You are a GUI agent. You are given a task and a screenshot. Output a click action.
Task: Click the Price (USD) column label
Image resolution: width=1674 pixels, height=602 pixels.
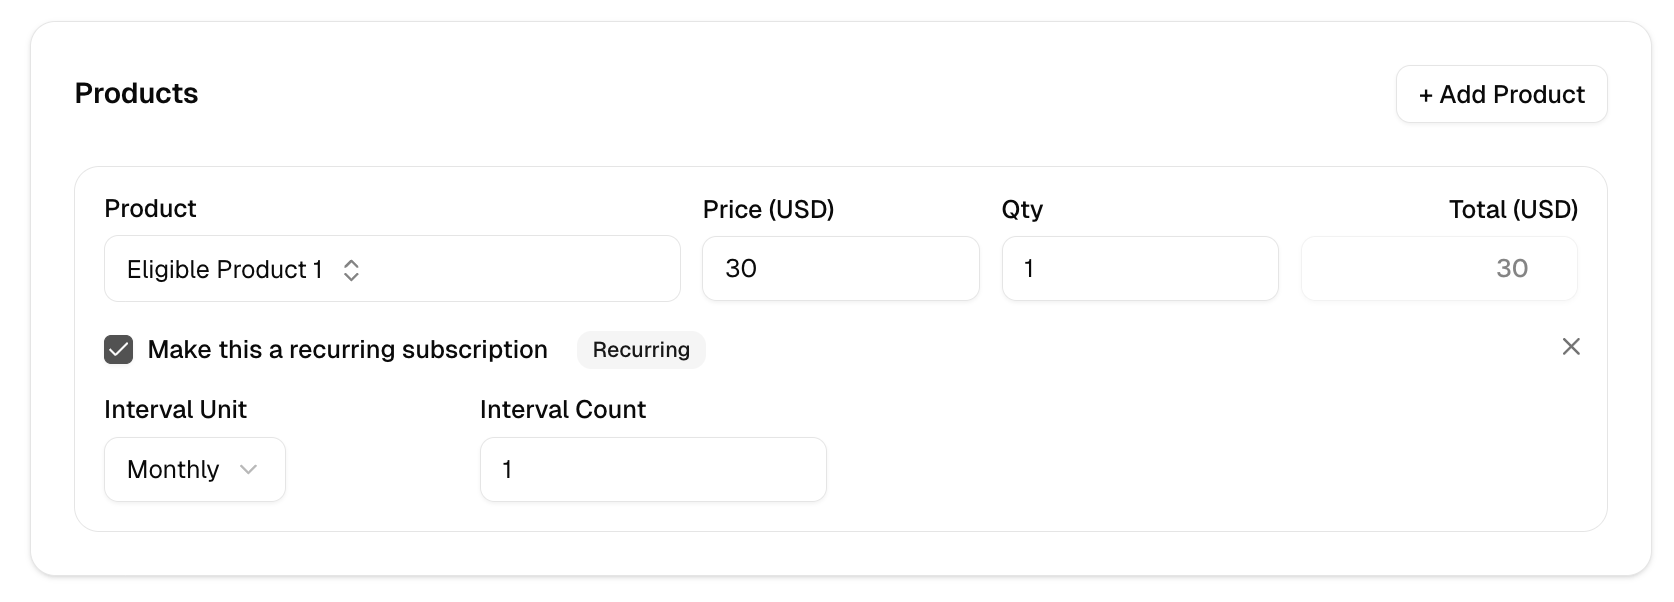pyautogui.click(x=768, y=210)
